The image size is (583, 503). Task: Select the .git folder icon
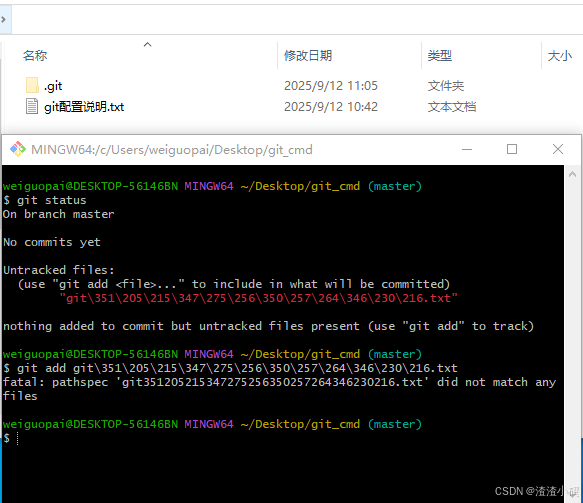pyautogui.click(x=32, y=86)
